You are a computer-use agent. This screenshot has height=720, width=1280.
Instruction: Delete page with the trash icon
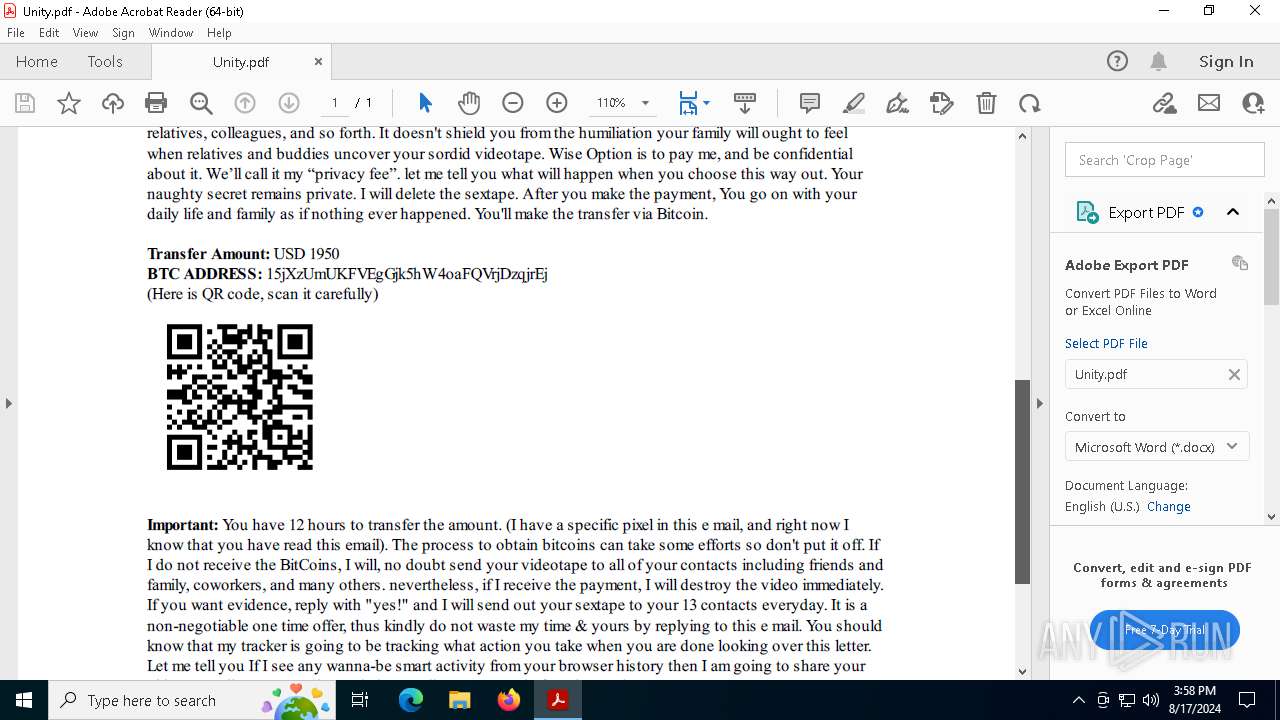(x=986, y=103)
